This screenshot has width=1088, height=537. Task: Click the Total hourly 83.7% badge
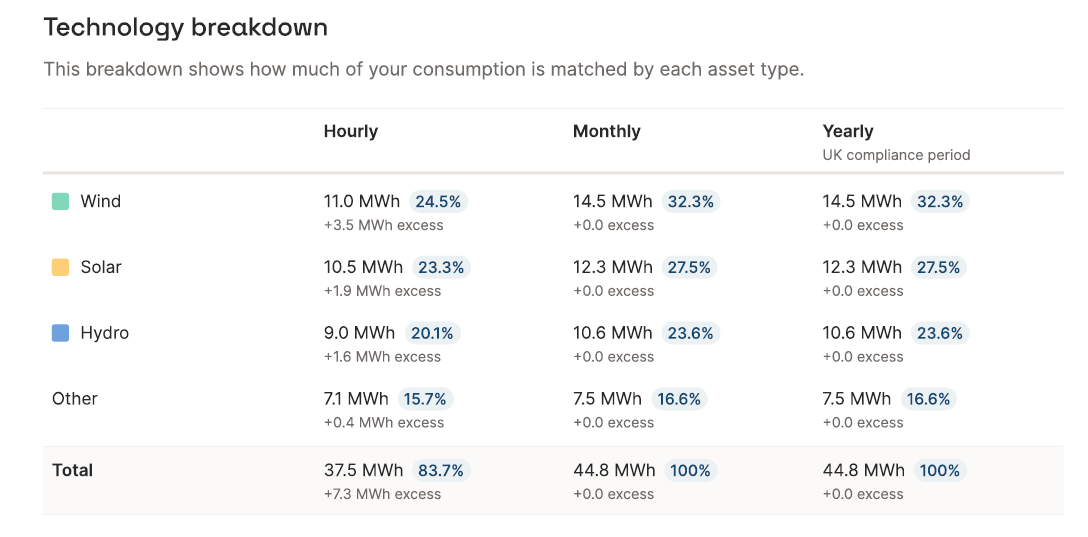(x=441, y=471)
